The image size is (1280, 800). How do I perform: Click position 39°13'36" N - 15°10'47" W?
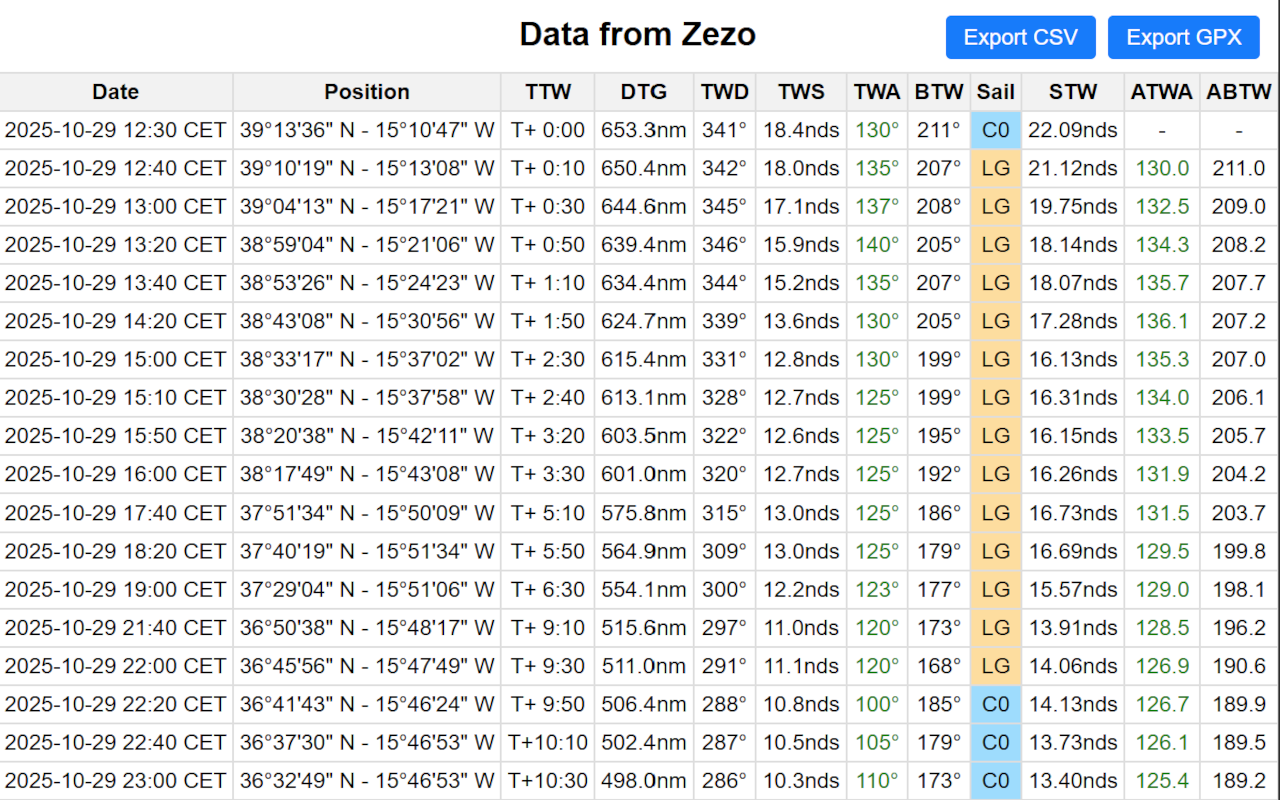[x=367, y=130]
